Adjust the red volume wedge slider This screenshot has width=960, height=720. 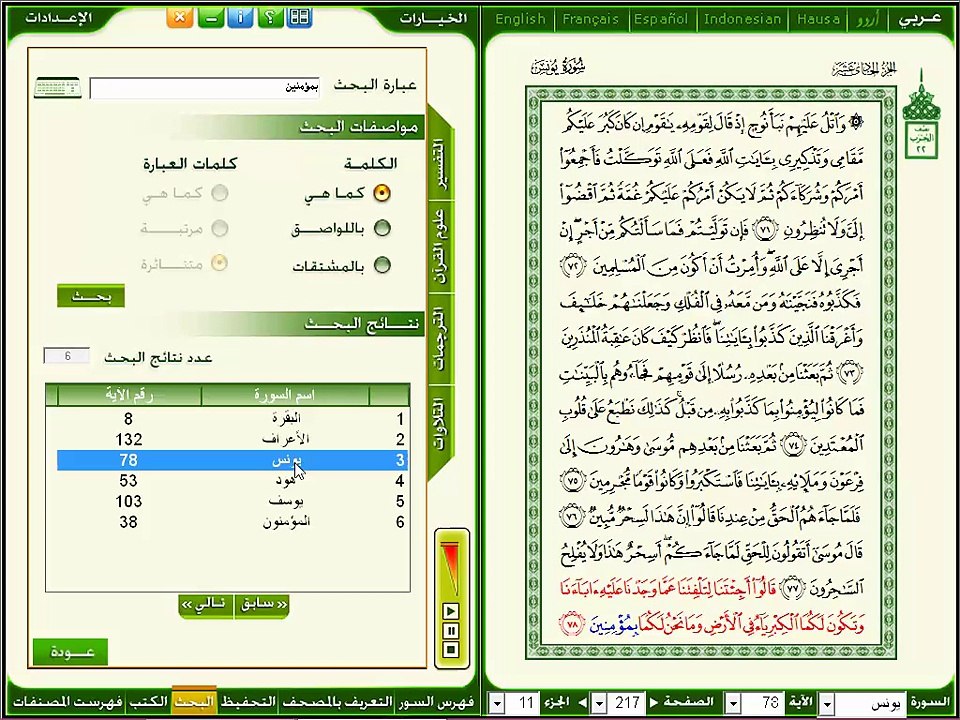[450, 566]
